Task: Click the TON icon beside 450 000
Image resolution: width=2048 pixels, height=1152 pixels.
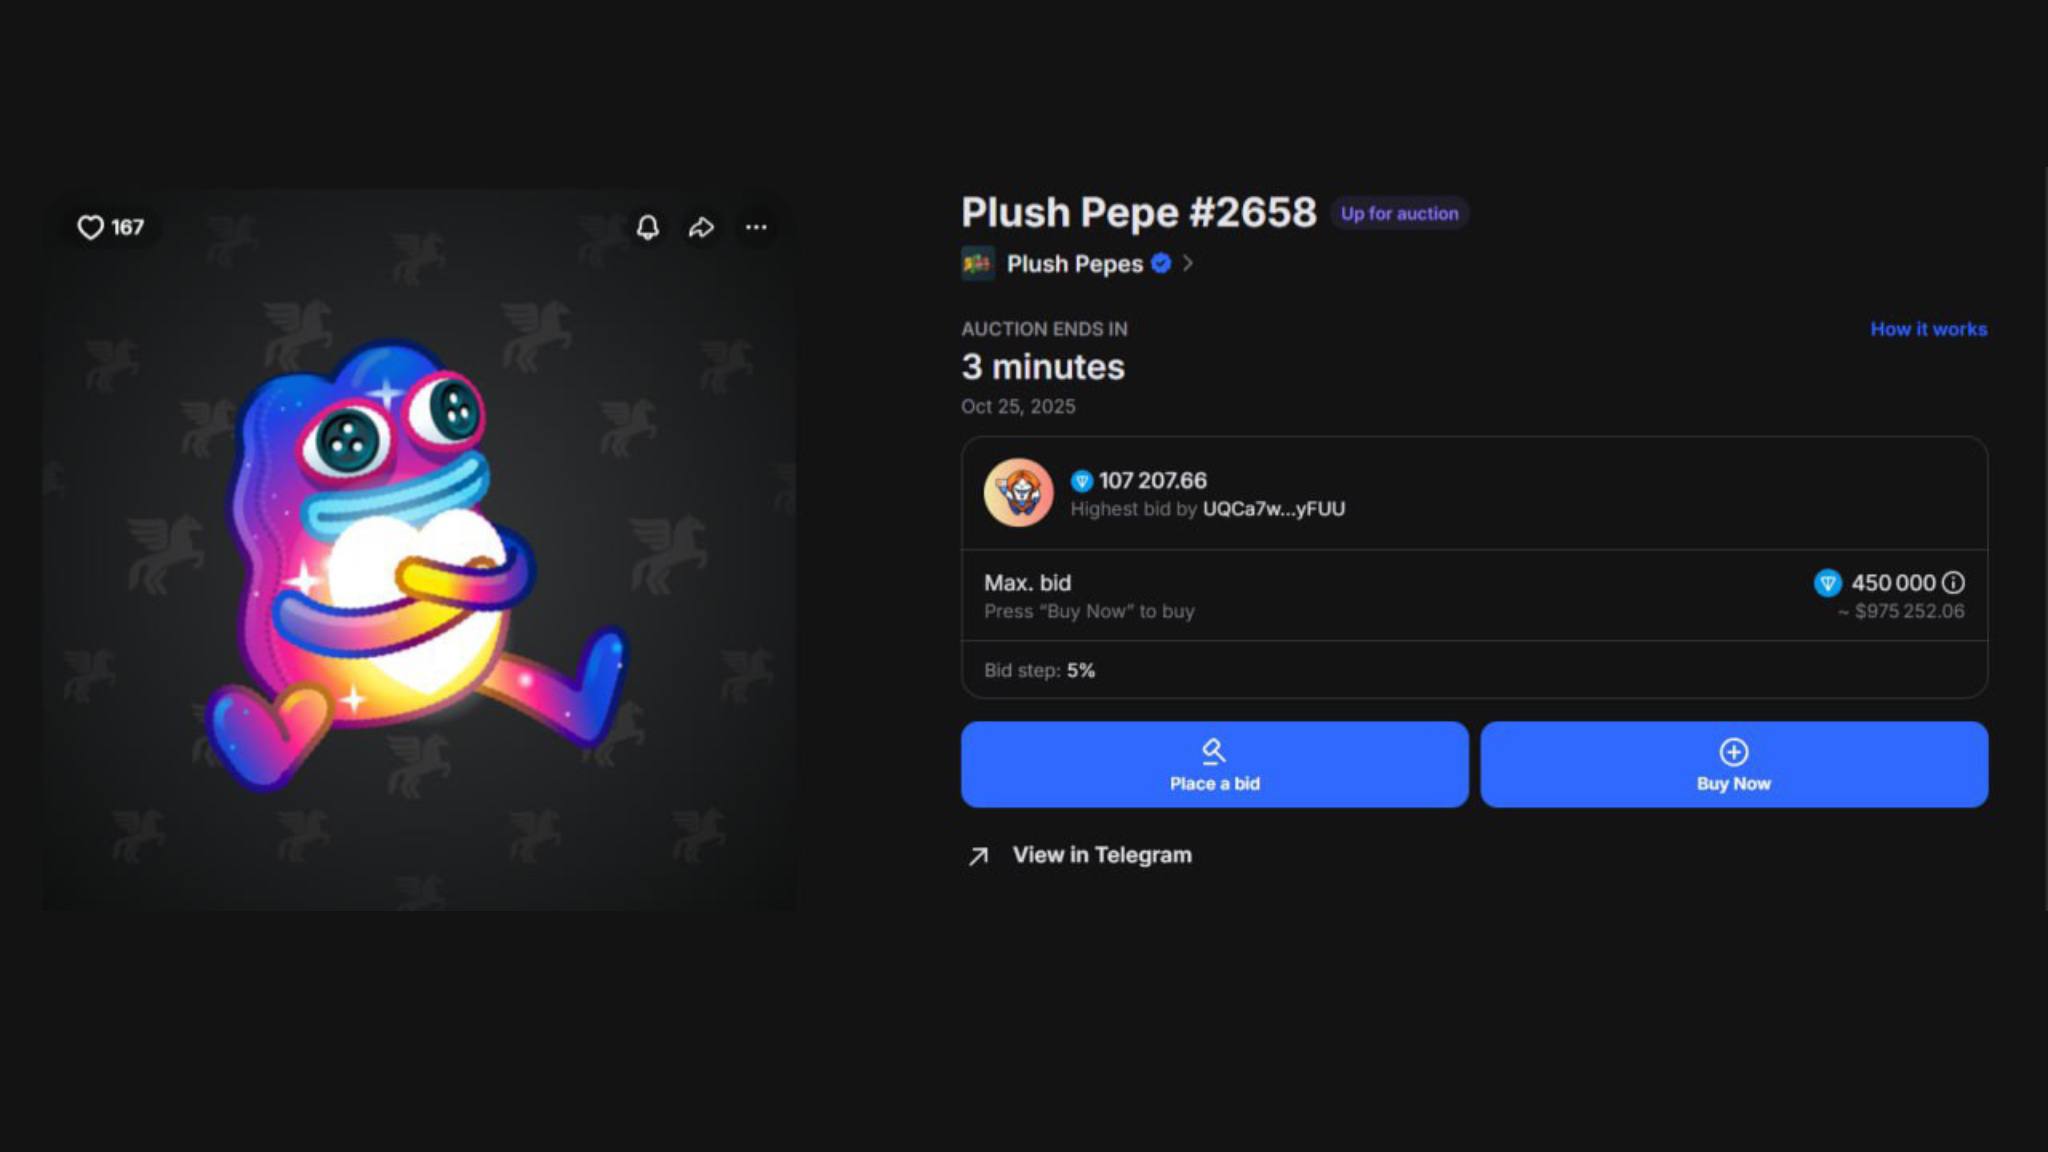Action: click(1827, 583)
